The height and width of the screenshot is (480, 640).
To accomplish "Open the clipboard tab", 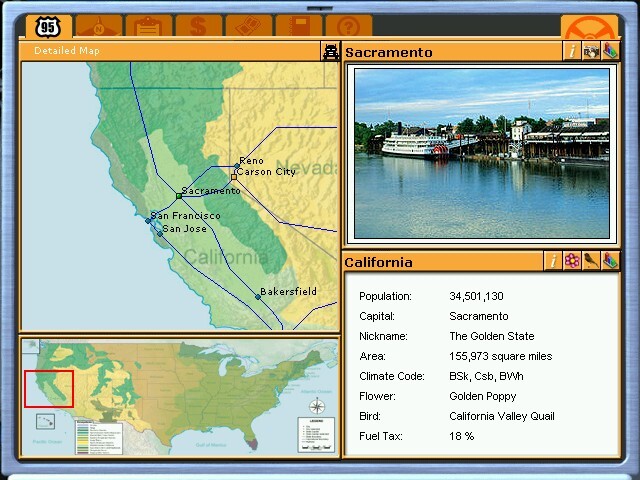I will point(149,27).
